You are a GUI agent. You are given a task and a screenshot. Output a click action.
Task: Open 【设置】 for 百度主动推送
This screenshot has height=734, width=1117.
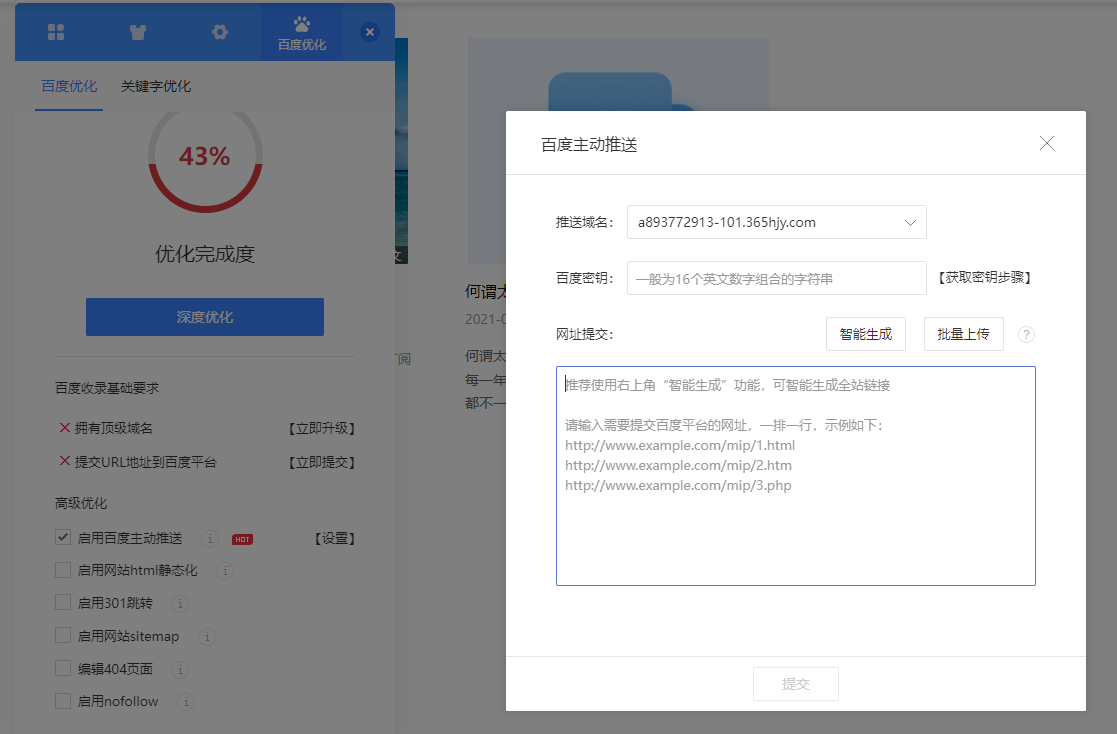[x=335, y=539]
